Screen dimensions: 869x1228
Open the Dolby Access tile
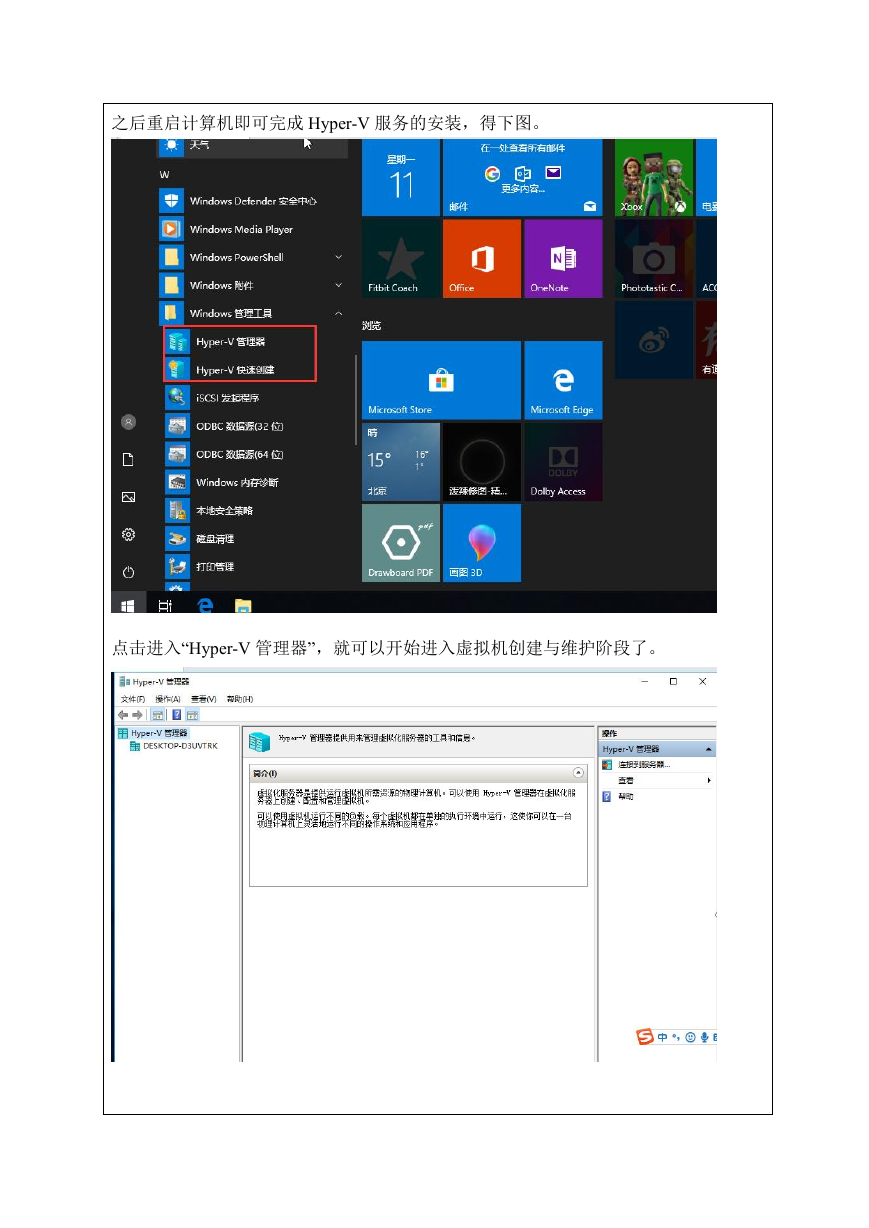click(x=563, y=461)
